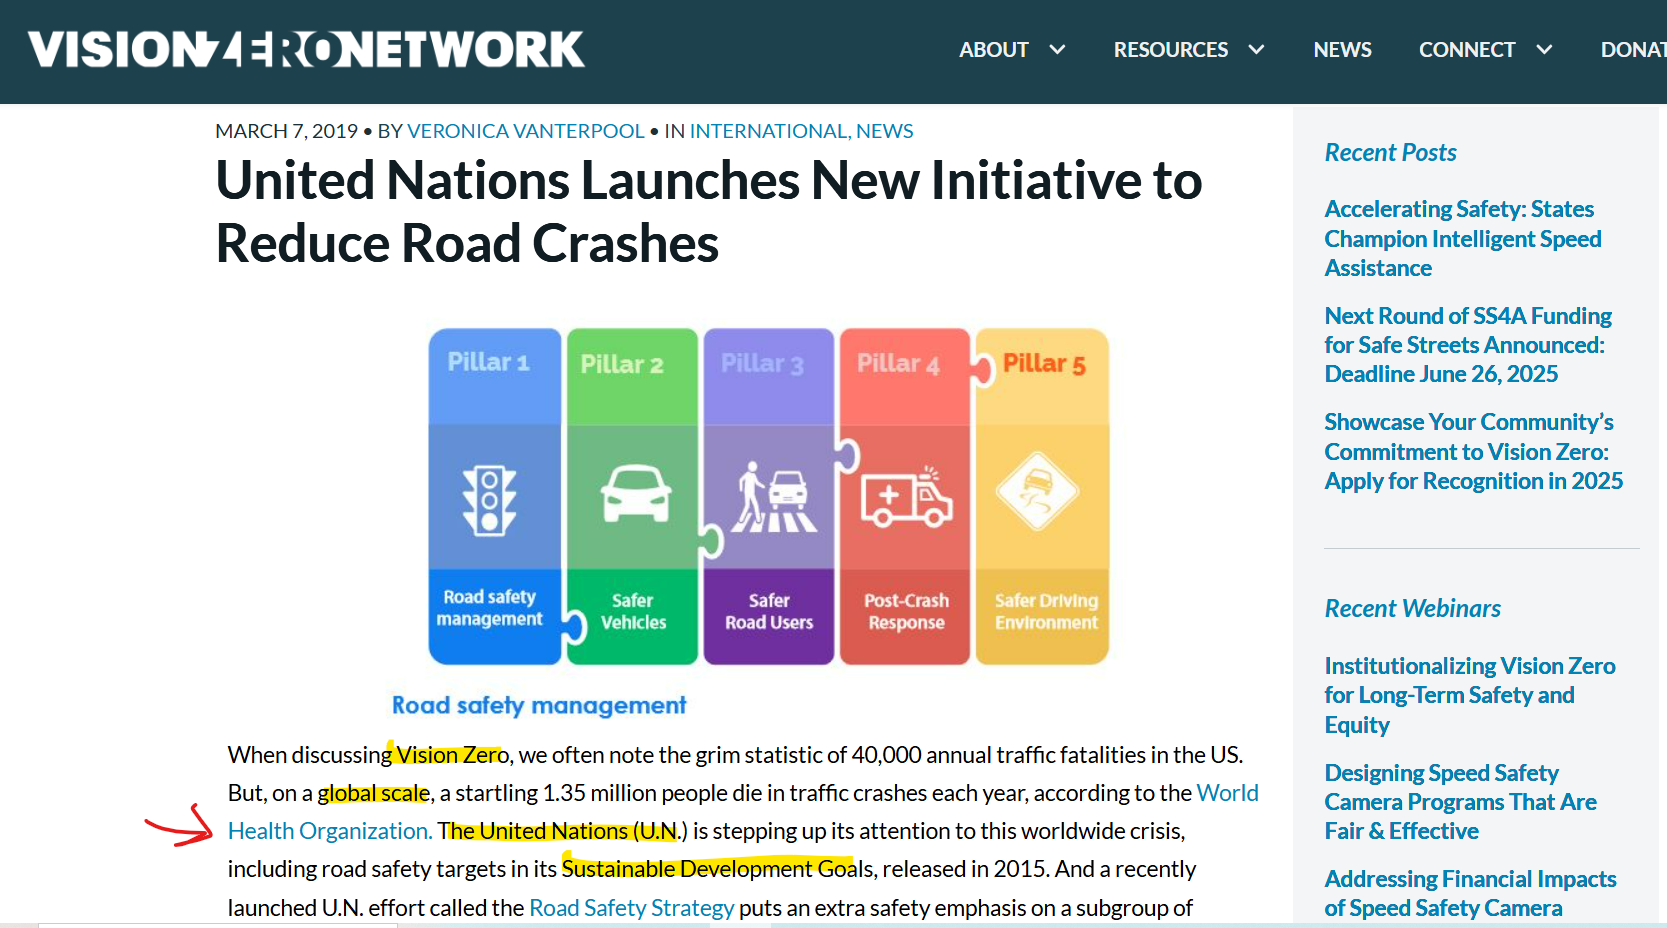The height and width of the screenshot is (928, 1667).
Task: Open author Veronica Vanterpool's page
Action: click(x=525, y=131)
